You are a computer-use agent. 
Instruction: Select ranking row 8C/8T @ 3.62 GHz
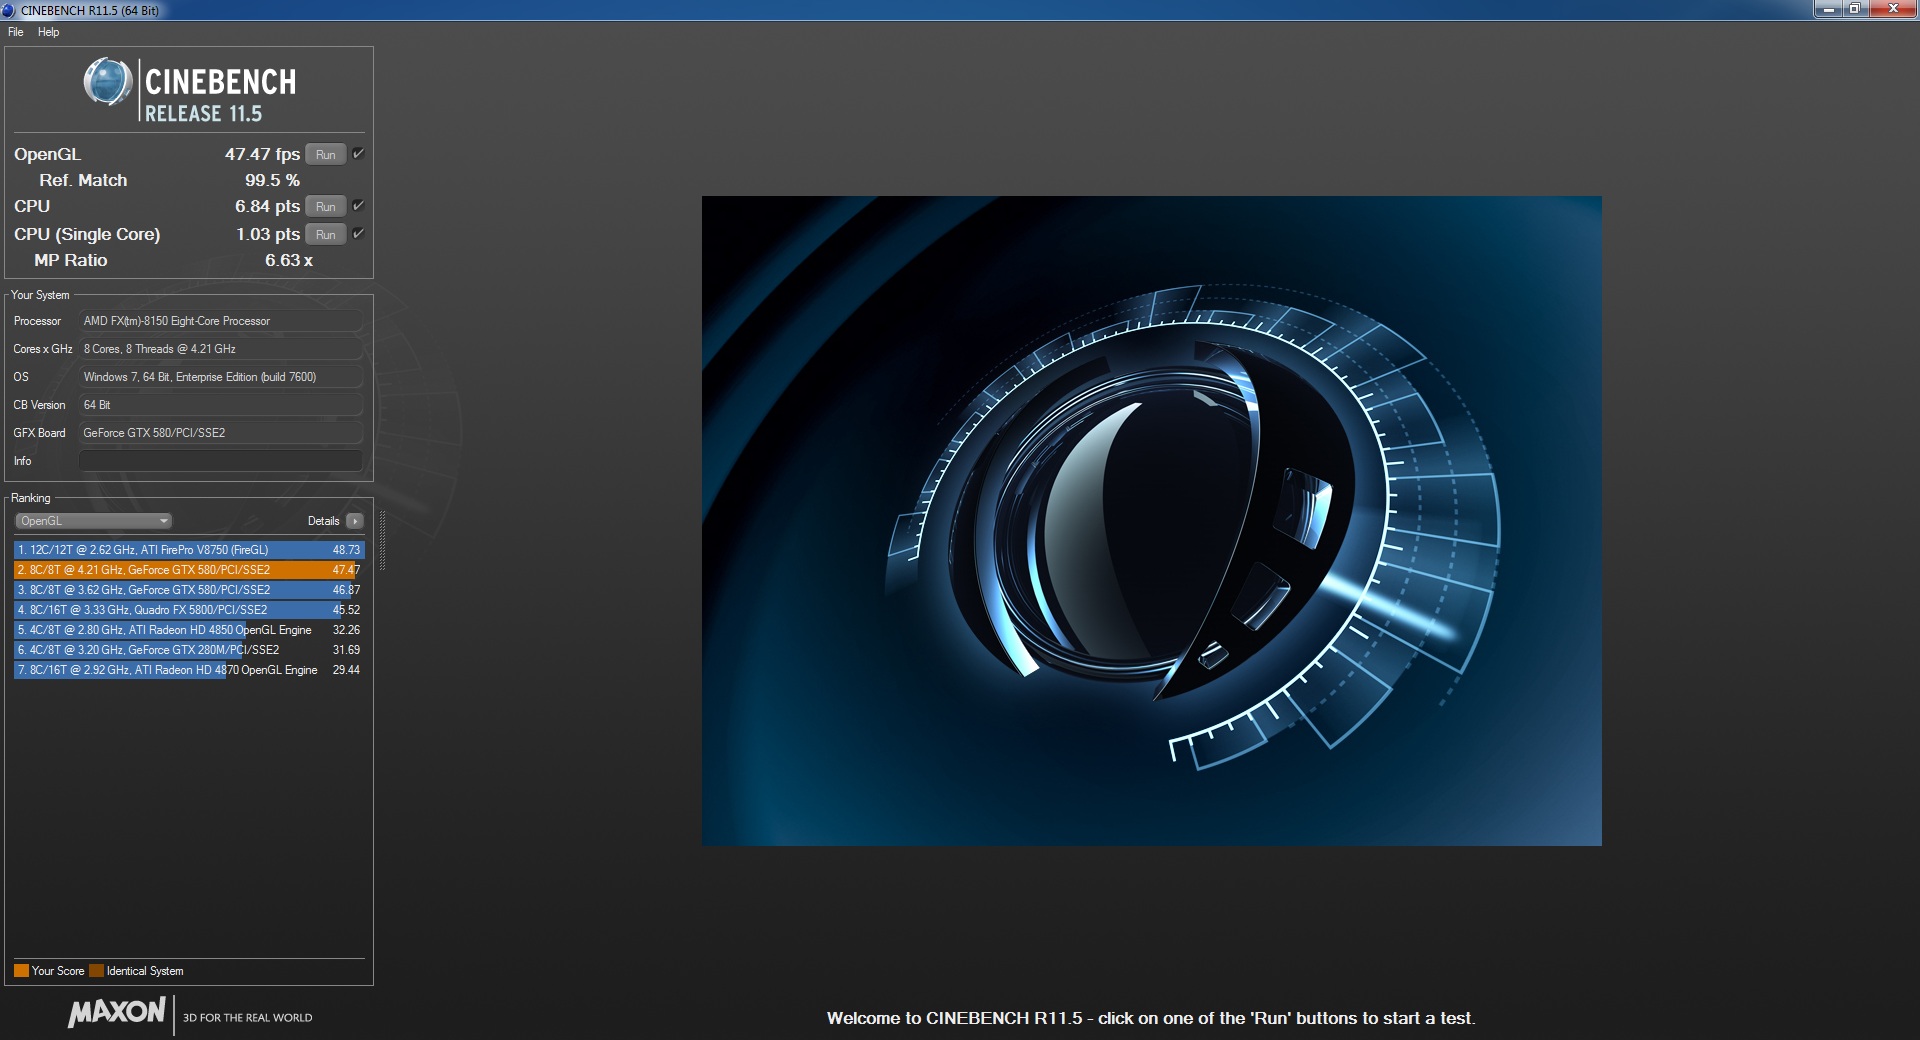pyautogui.click(x=189, y=590)
